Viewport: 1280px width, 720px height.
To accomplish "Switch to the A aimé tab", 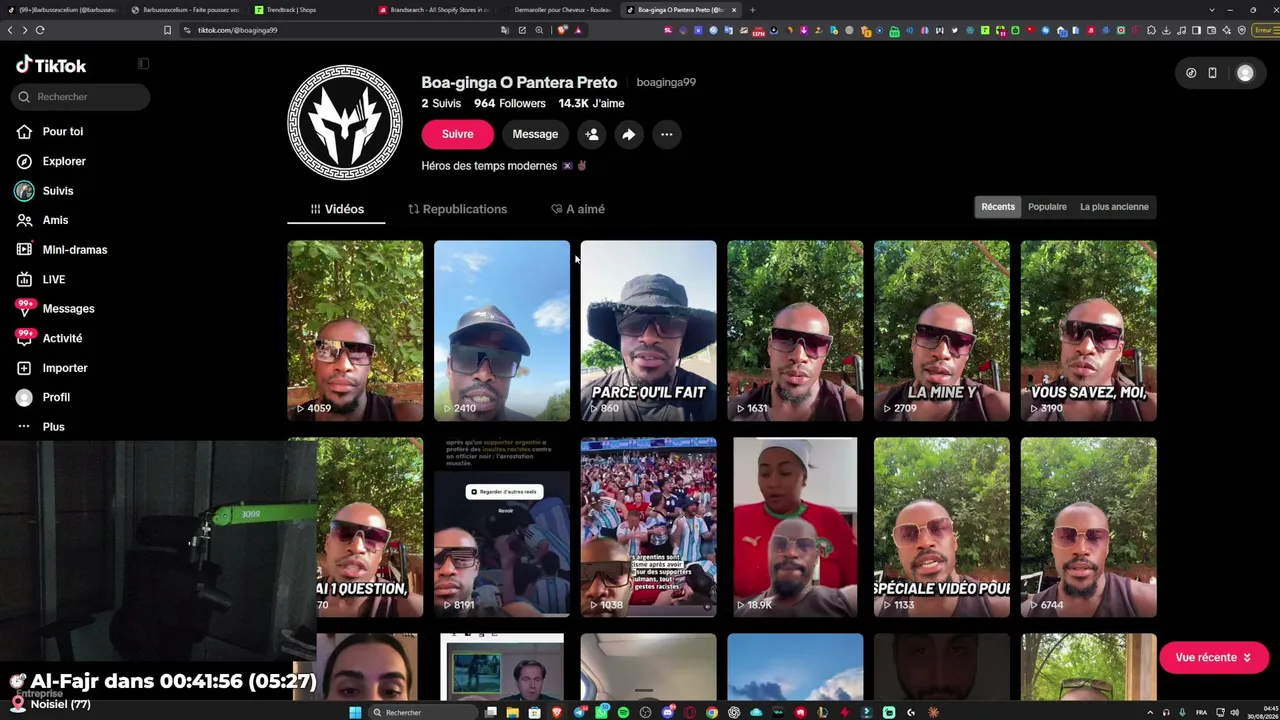I will [578, 209].
